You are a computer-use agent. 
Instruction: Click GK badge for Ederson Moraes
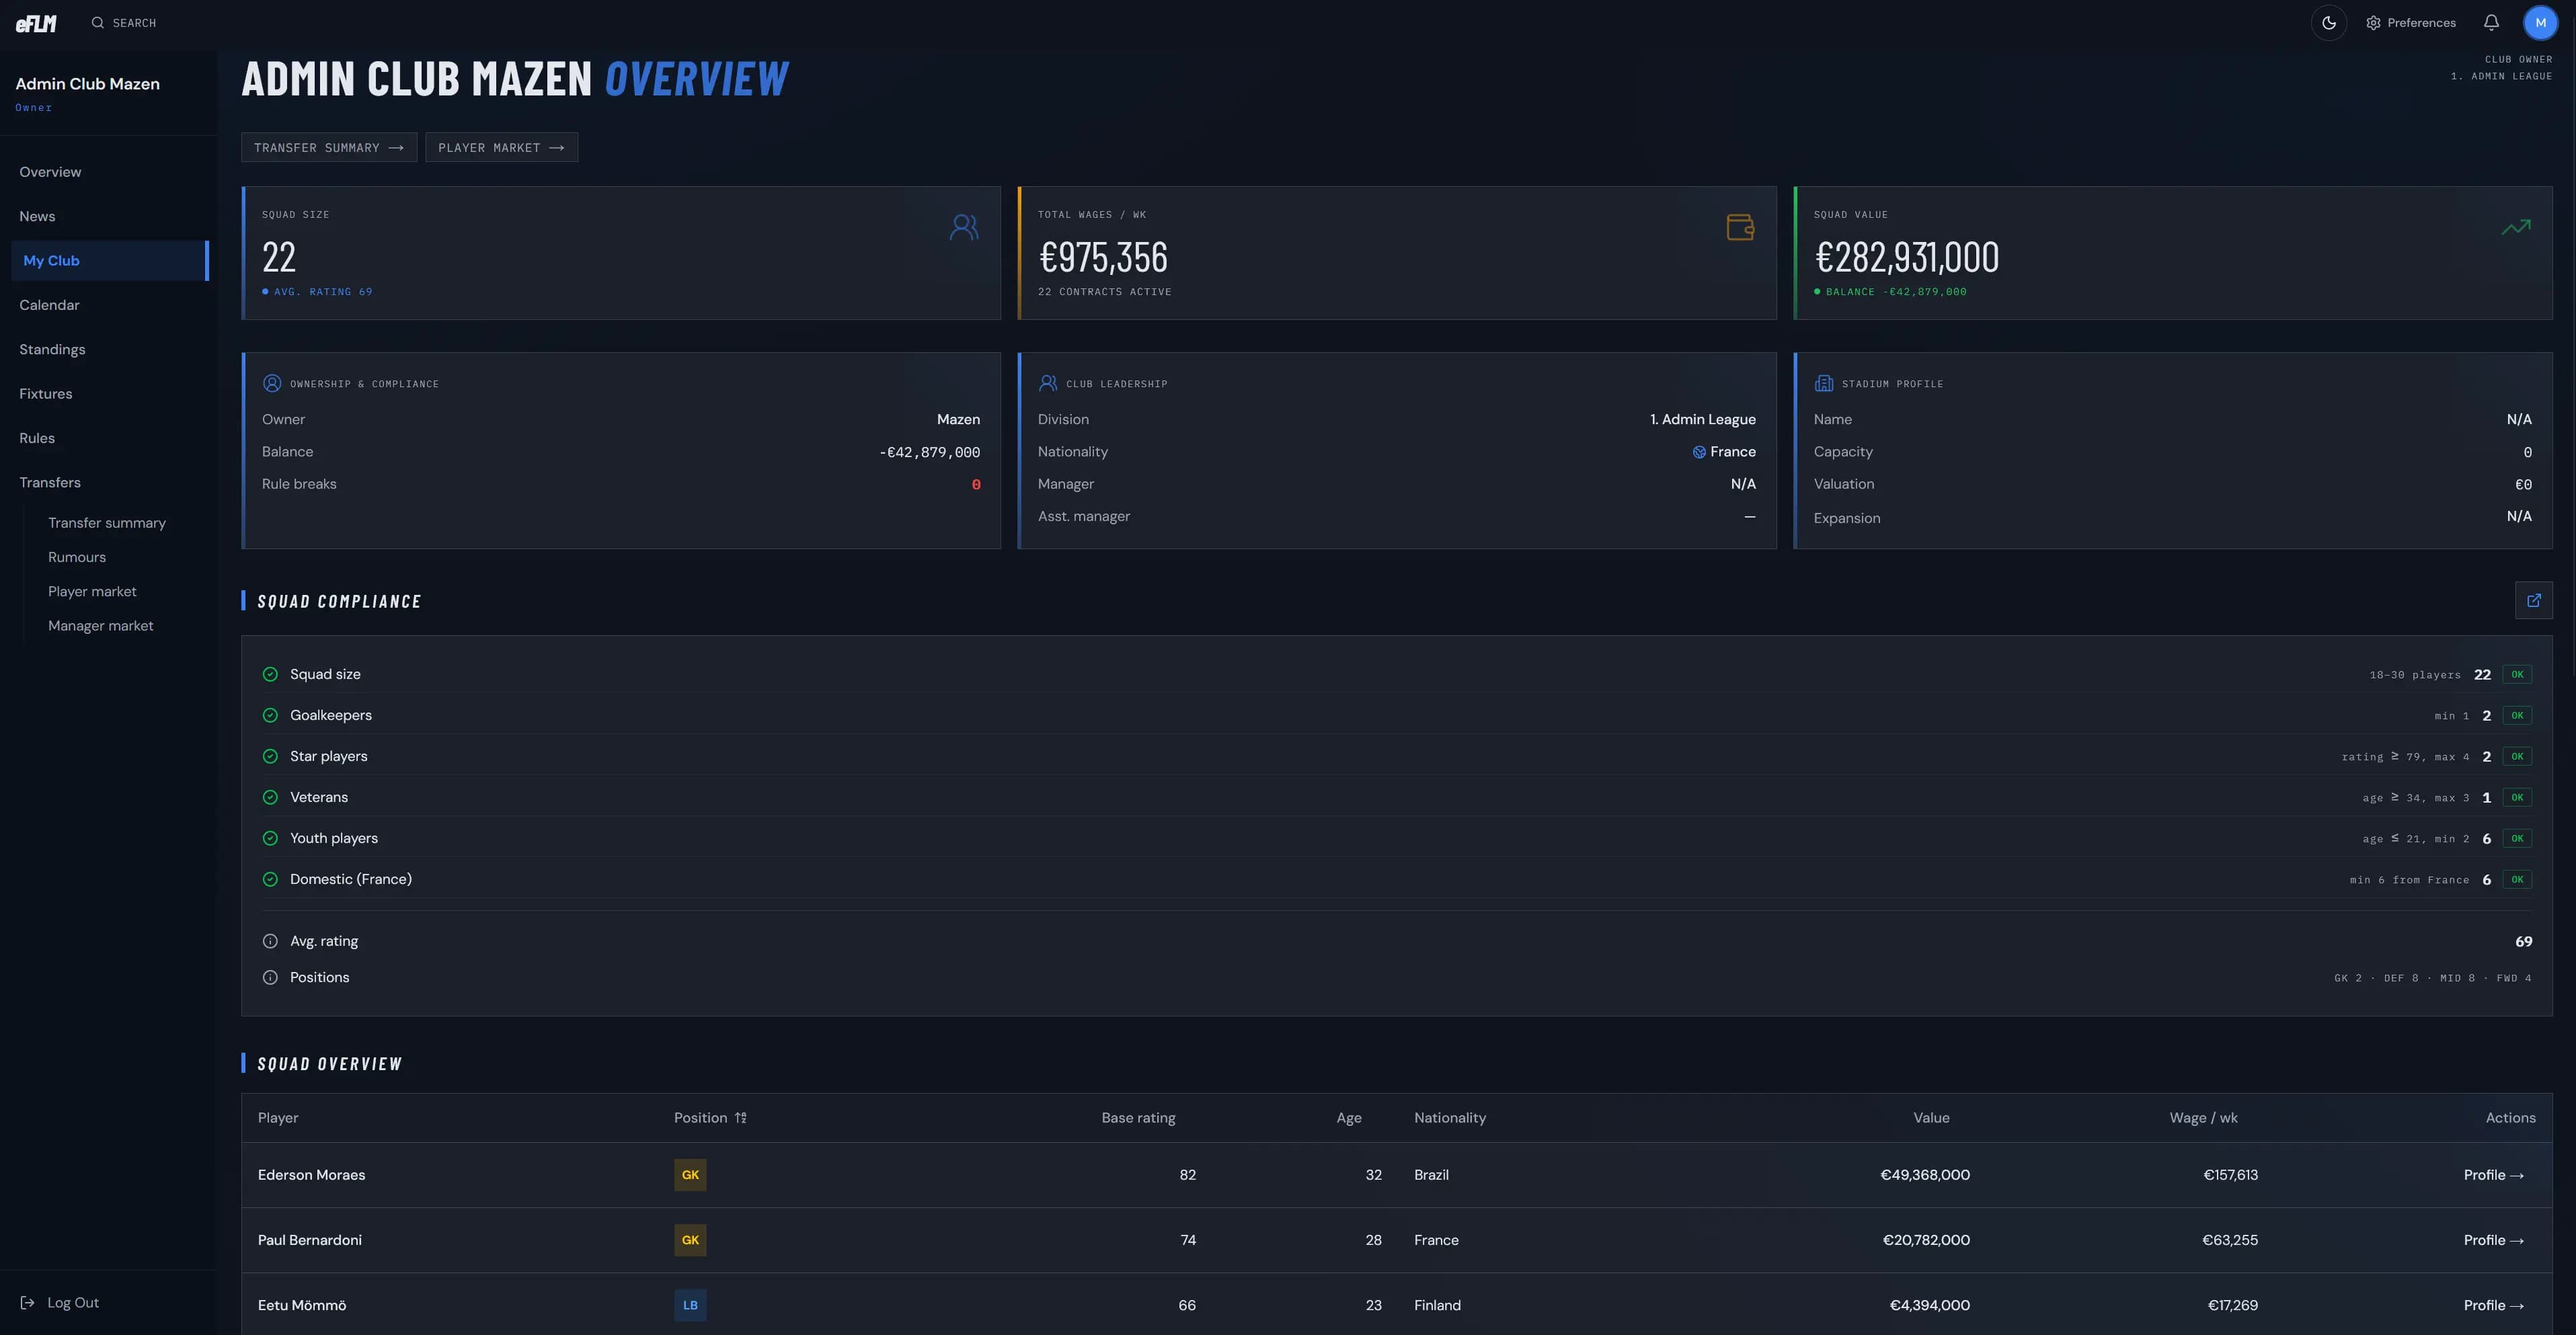tap(690, 1175)
